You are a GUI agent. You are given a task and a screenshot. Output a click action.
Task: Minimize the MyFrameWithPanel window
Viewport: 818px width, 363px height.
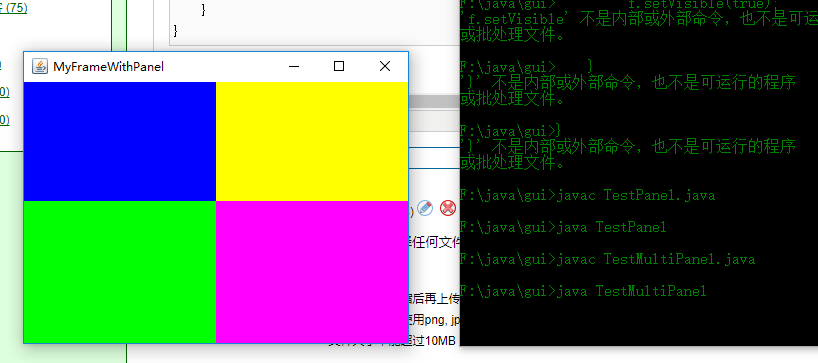click(294, 66)
